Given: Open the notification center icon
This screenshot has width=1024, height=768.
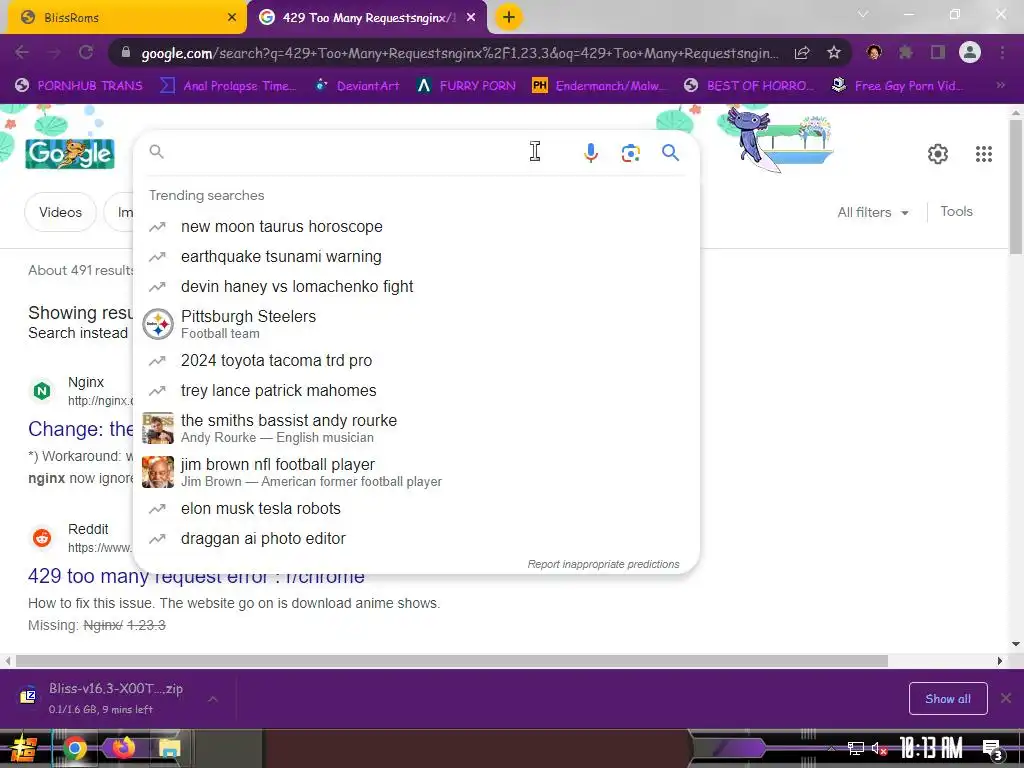Looking at the screenshot, I should 992,749.
